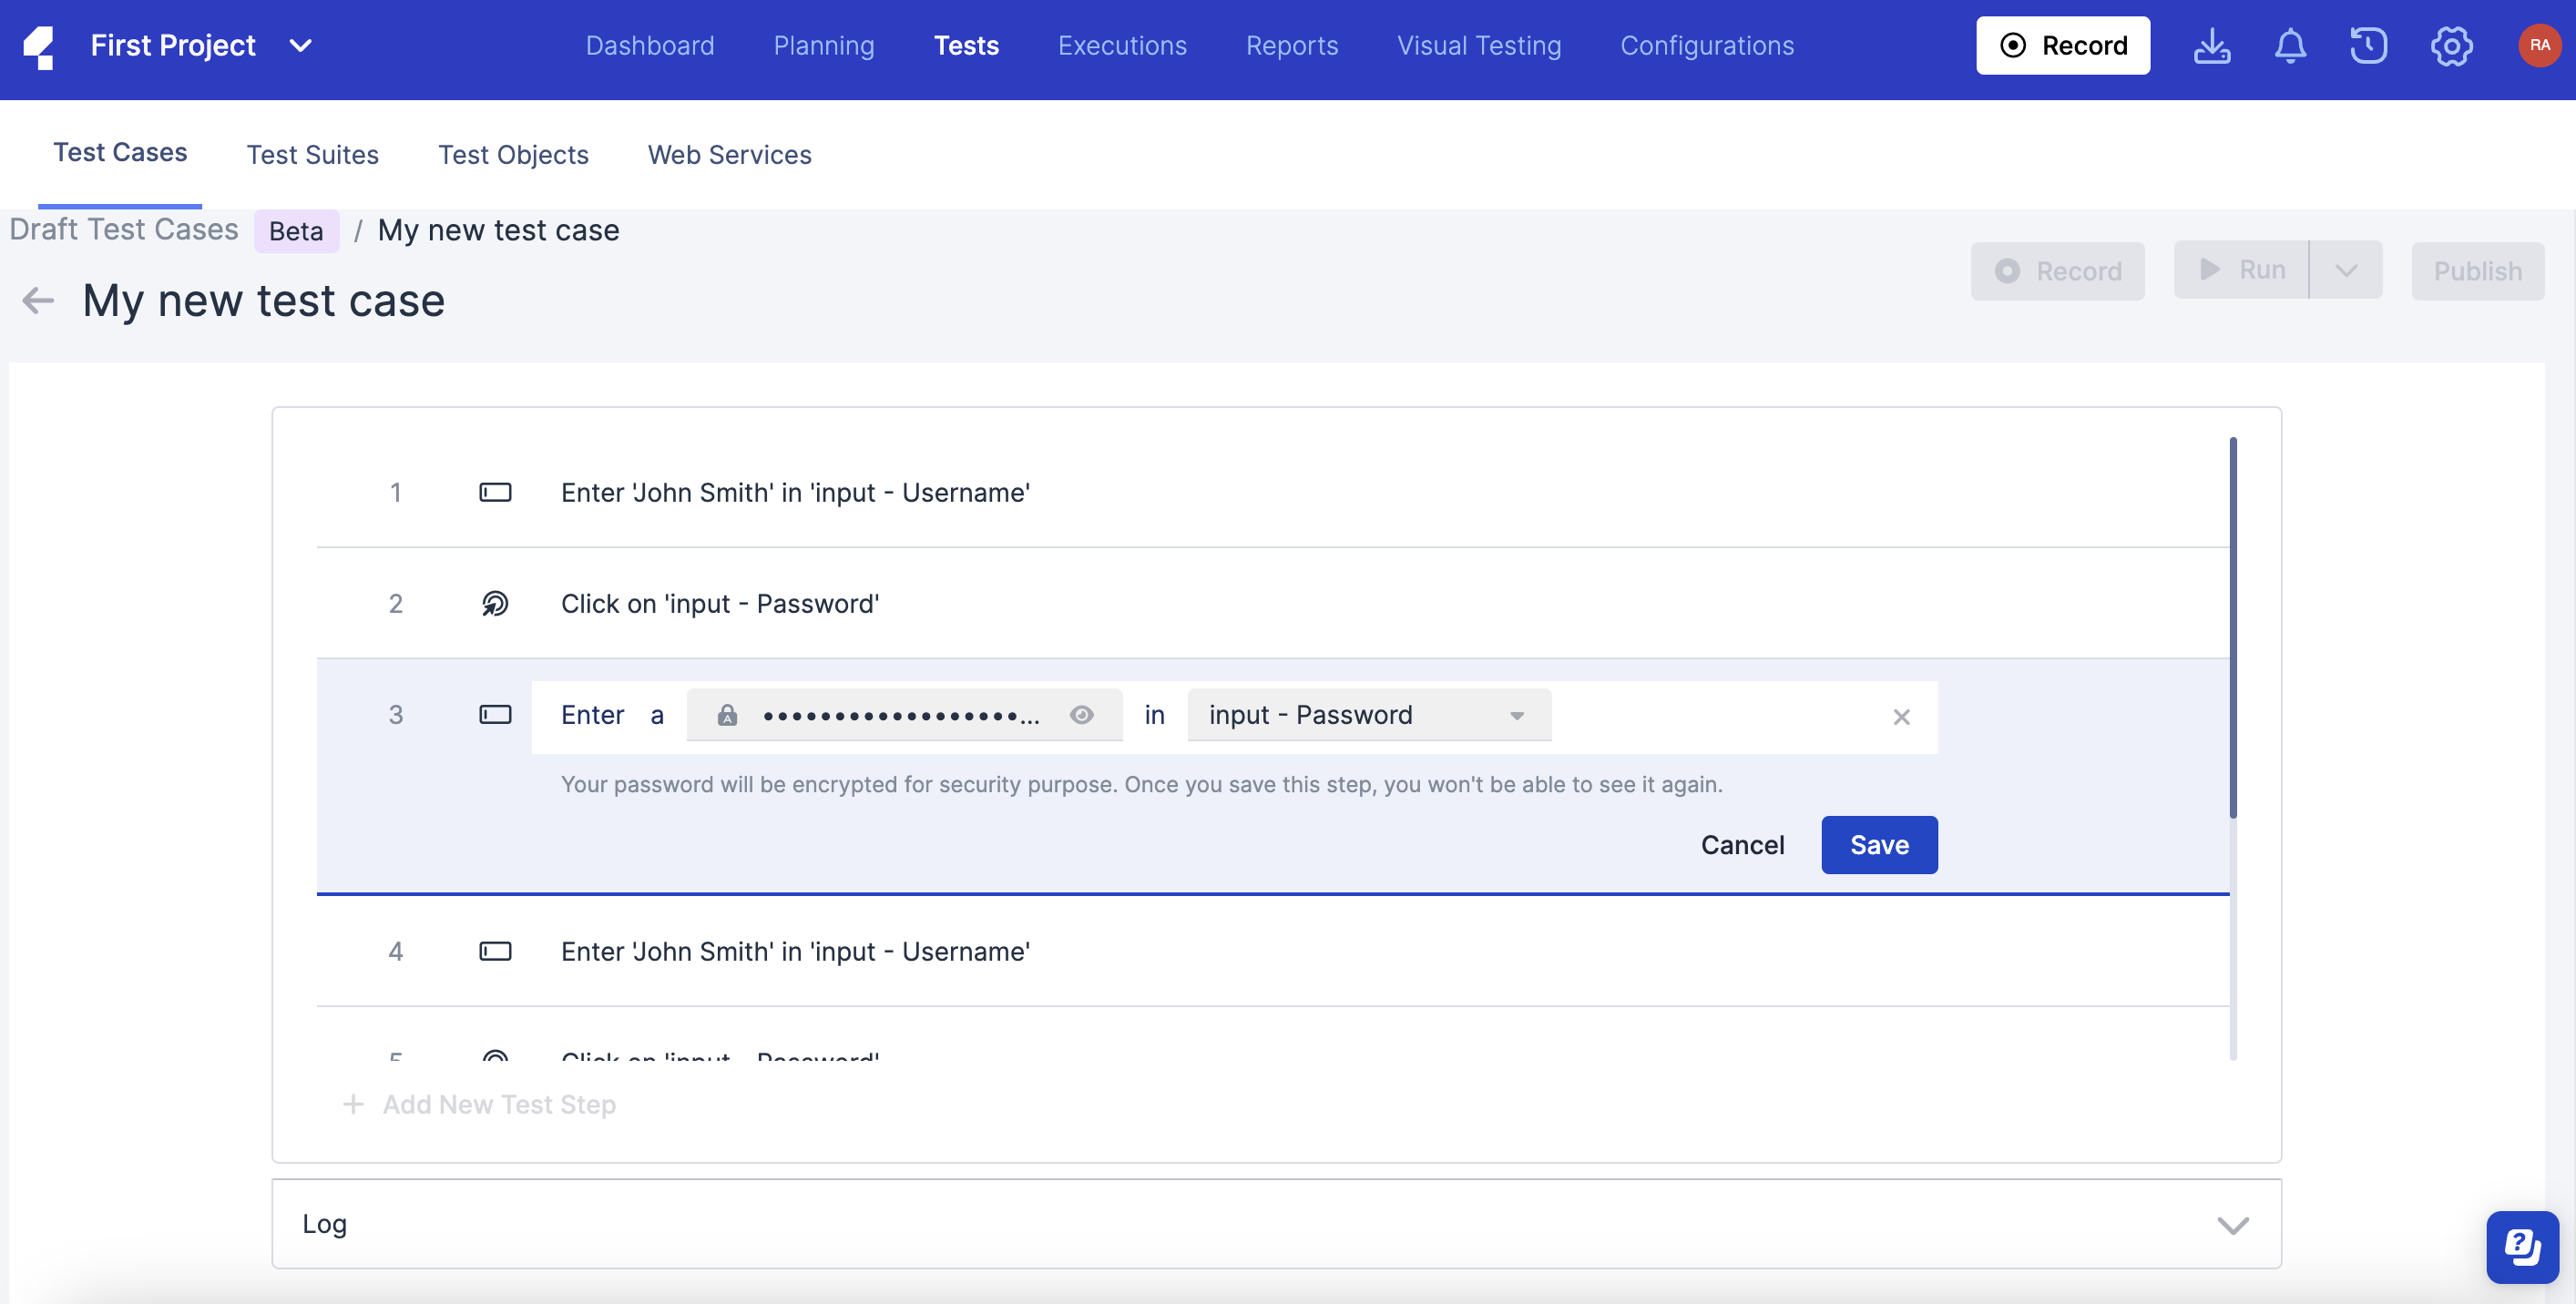This screenshot has height=1304, width=2576.
Task: Open Visual Testing
Action: 1479,46
